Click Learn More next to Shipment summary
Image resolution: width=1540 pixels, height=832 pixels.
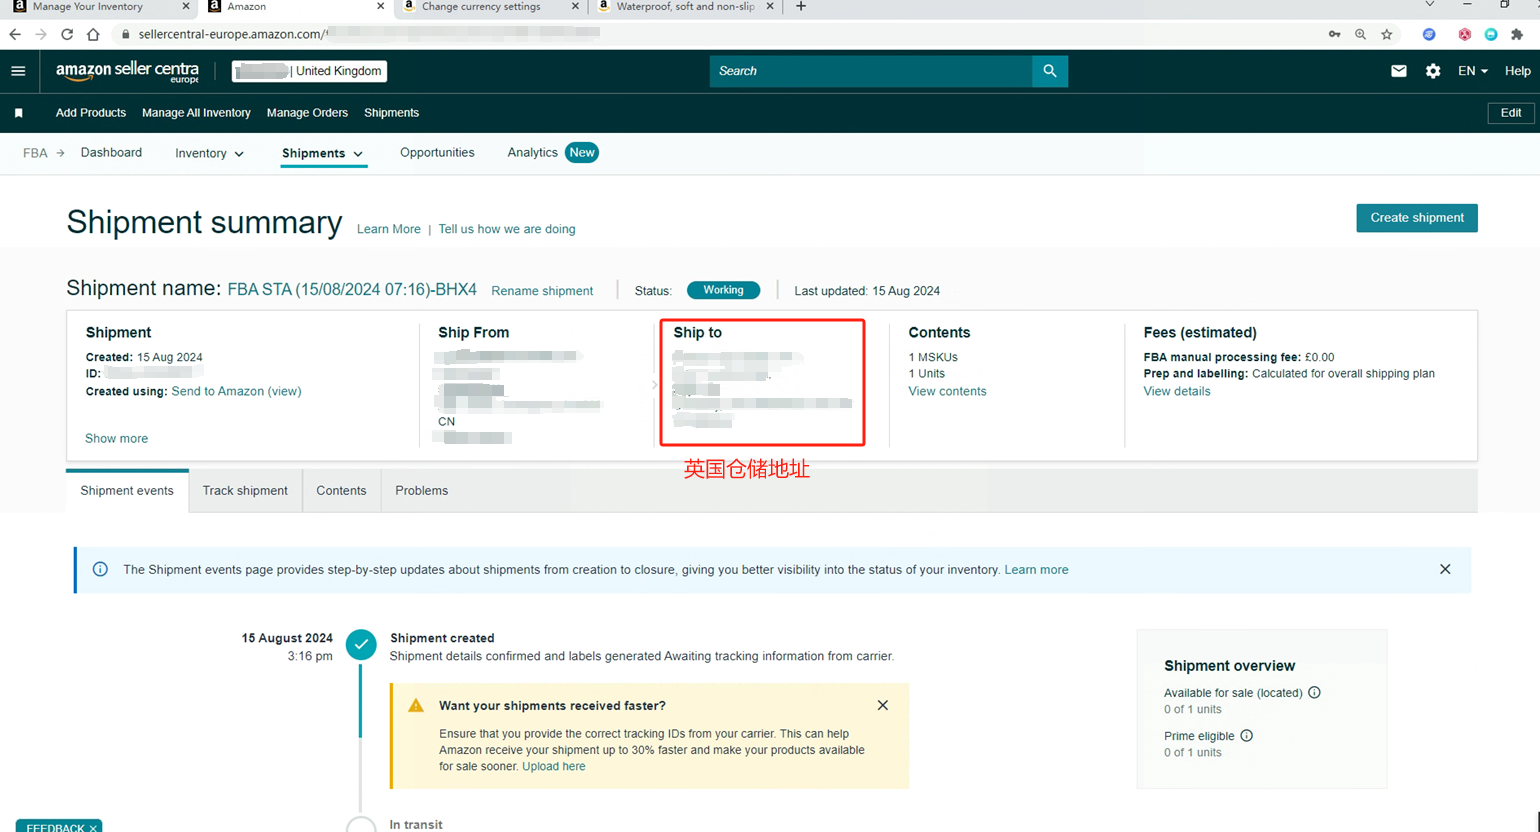click(x=389, y=229)
